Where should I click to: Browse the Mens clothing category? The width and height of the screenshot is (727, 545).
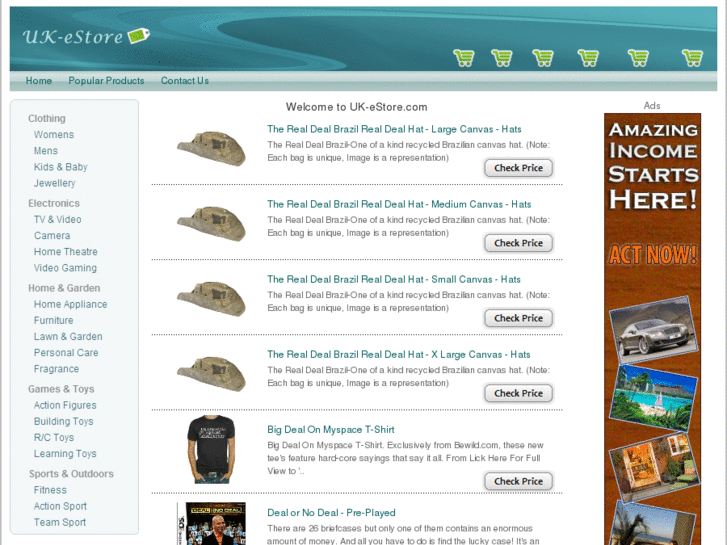[46, 151]
